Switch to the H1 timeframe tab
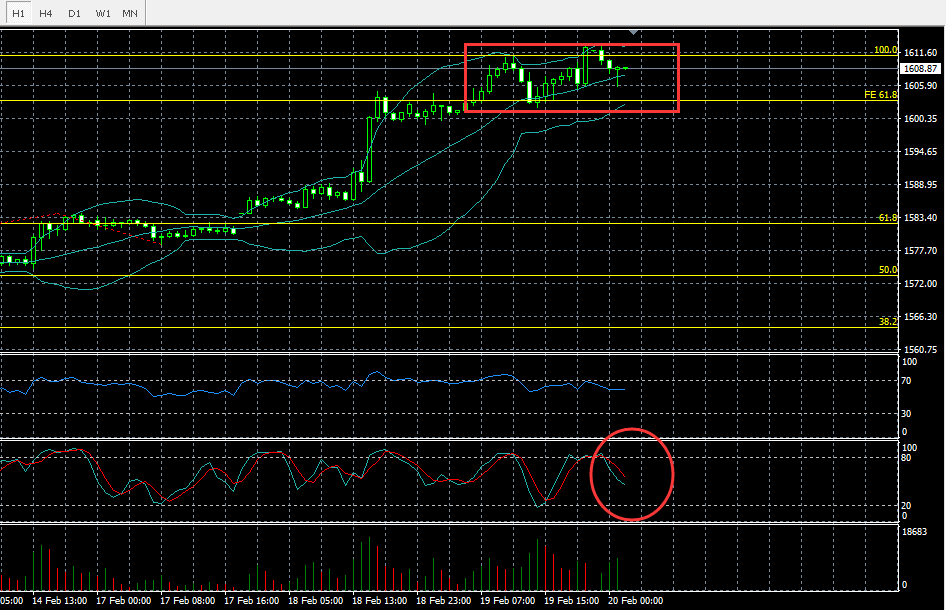Screen dimensions: 946x610 pyautogui.click(x=18, y=13)
